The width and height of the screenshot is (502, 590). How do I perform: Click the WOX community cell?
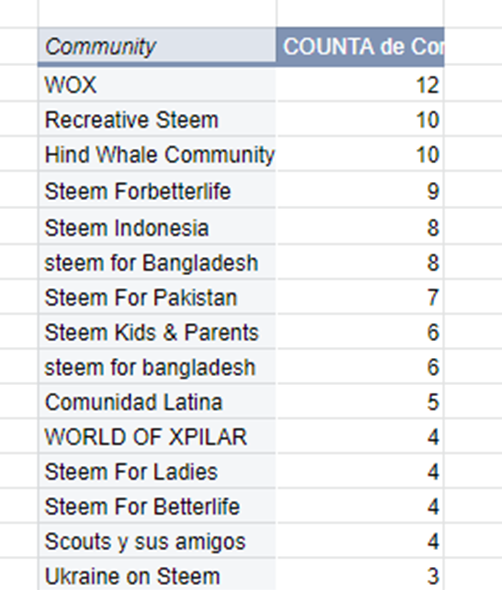pyautogui.click(x=157, y=85)
